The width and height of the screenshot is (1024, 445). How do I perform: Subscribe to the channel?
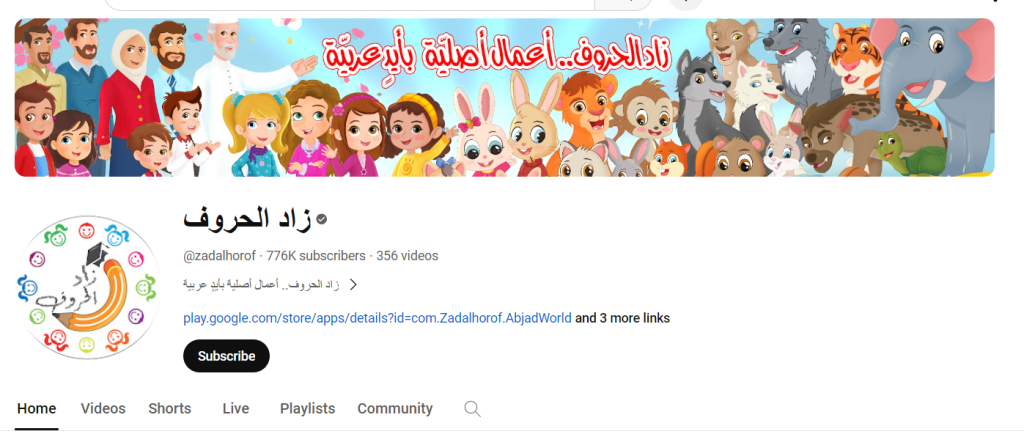(x=226, y=356)
